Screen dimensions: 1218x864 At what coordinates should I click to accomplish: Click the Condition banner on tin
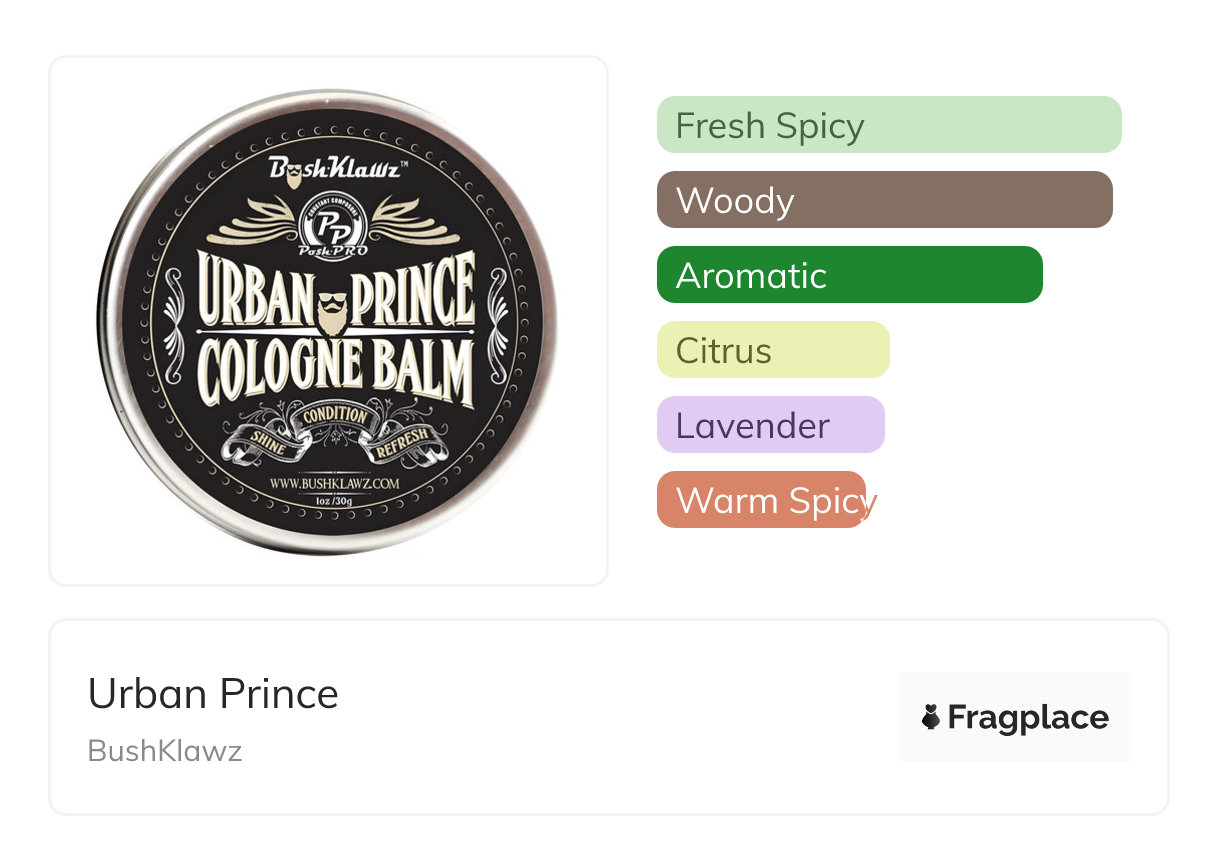(x=335, y=418)
